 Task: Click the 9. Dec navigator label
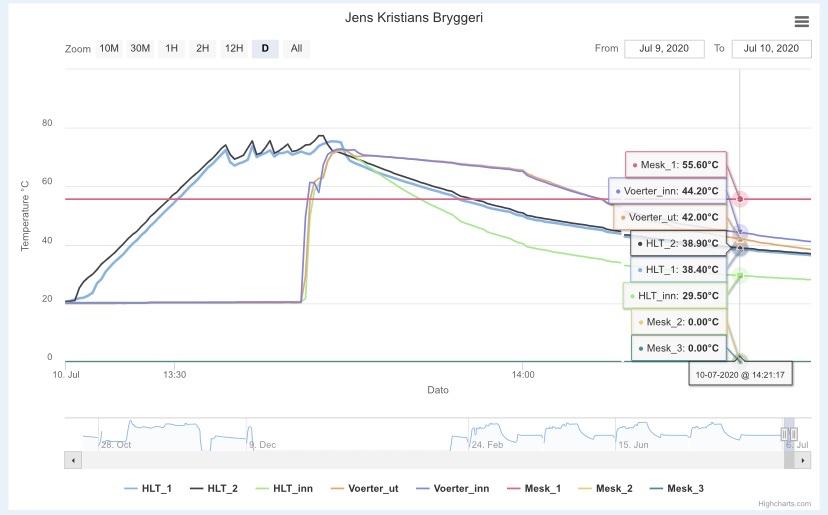263,445
